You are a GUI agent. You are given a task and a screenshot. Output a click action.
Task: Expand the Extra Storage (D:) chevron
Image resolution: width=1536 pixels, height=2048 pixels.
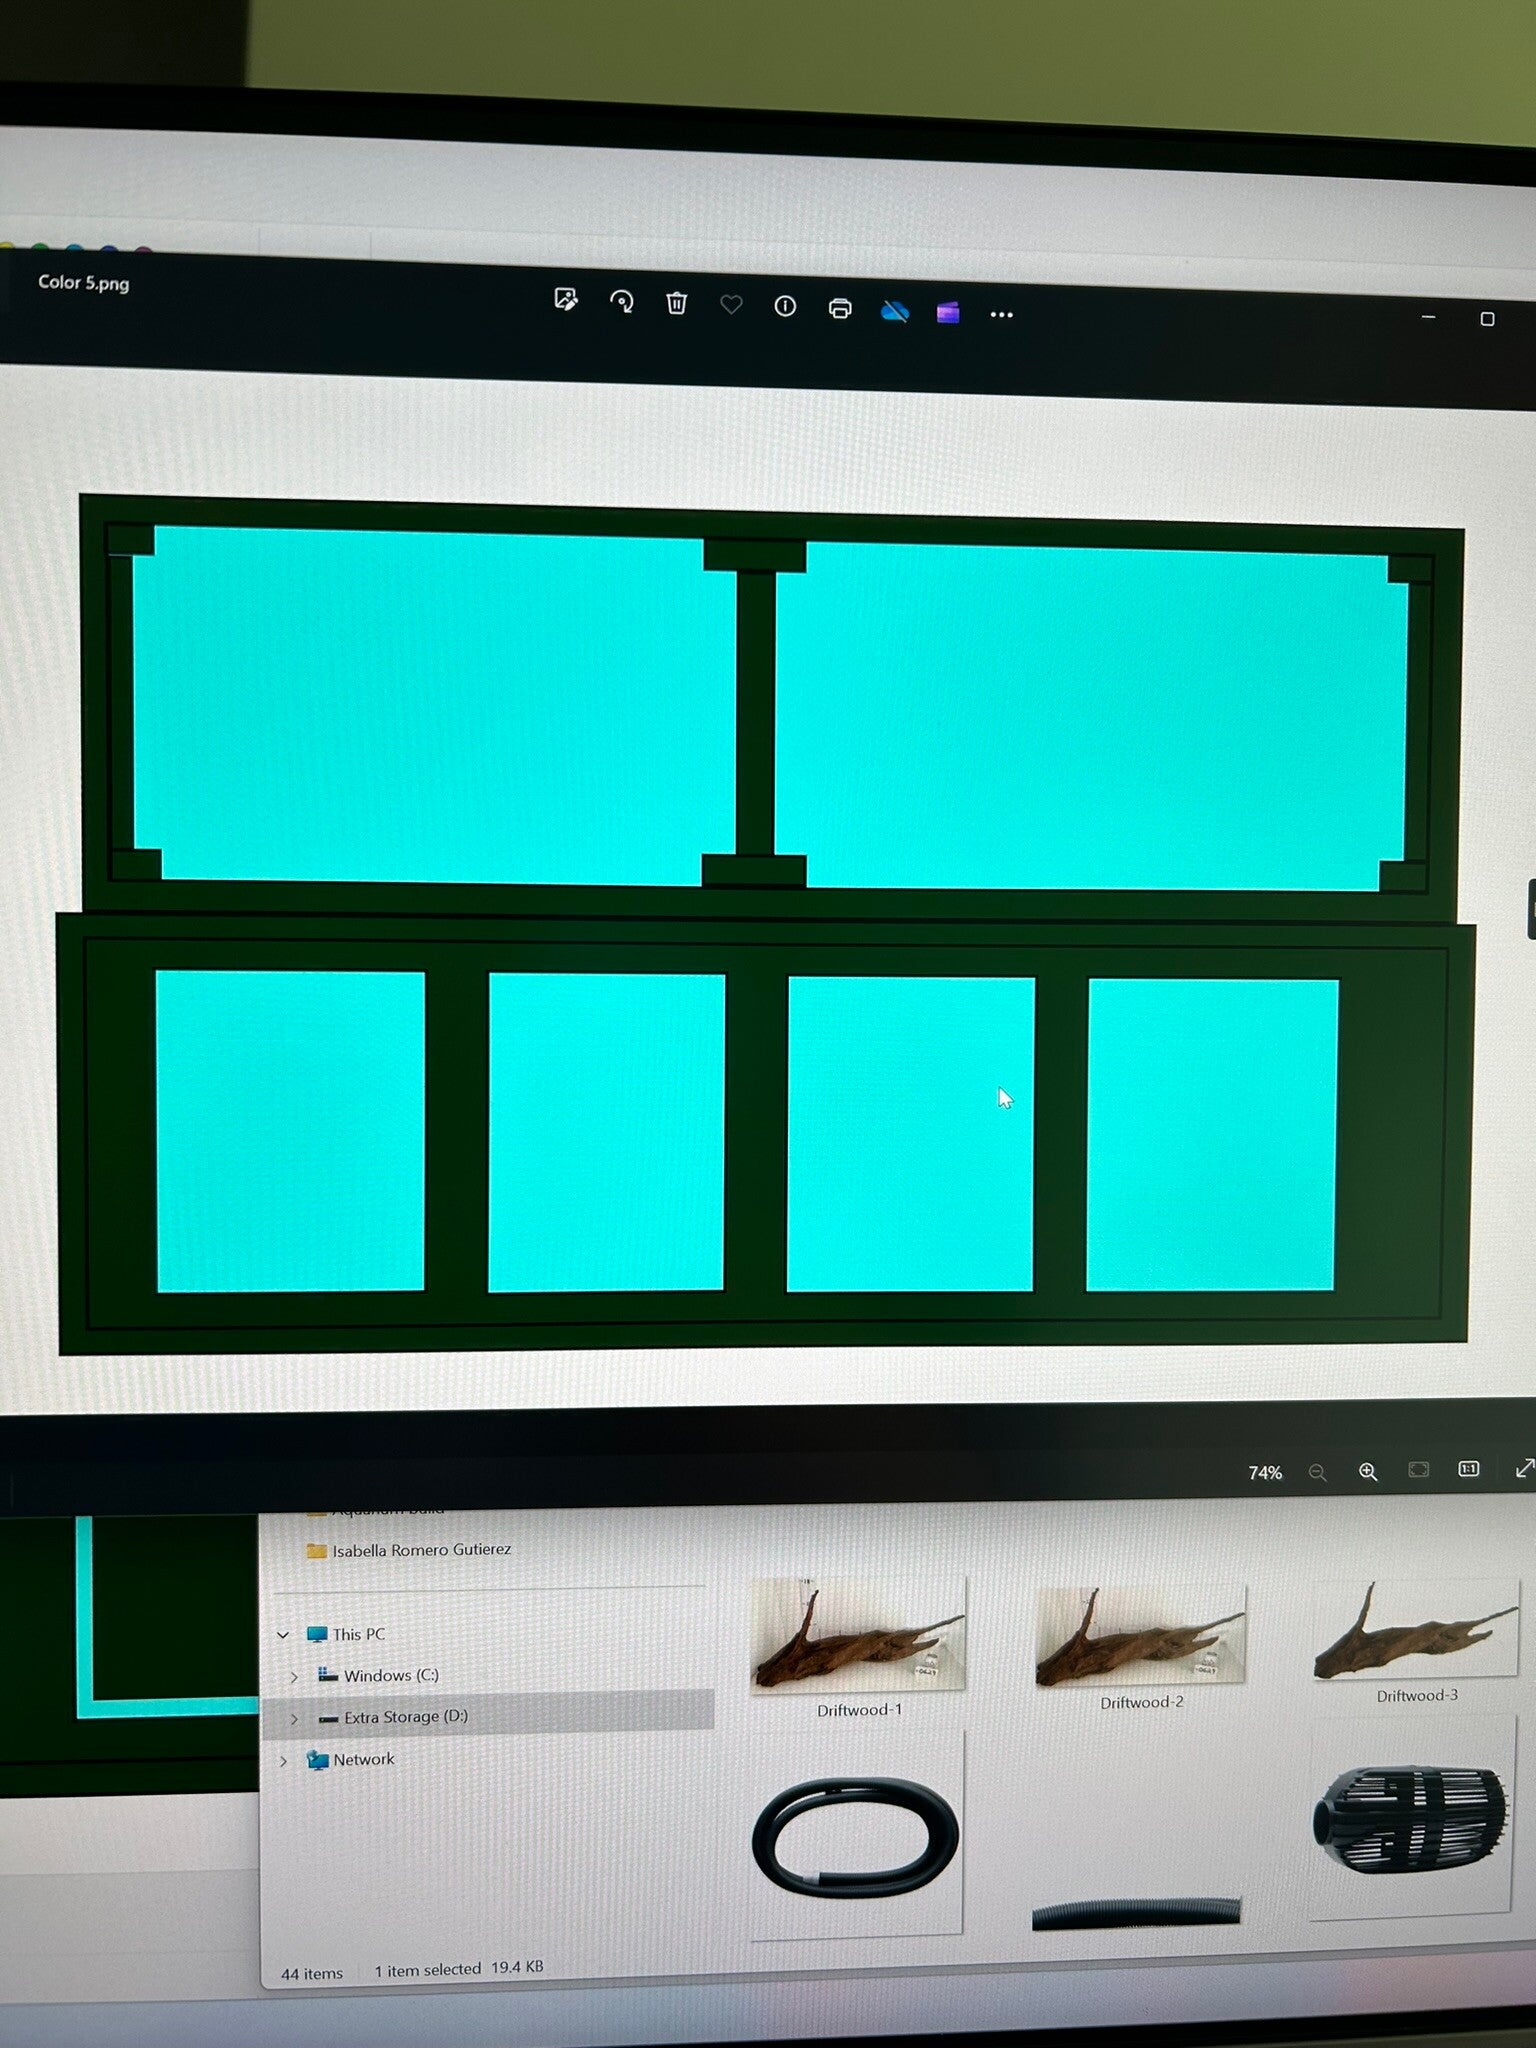[x=294, y=1718]
